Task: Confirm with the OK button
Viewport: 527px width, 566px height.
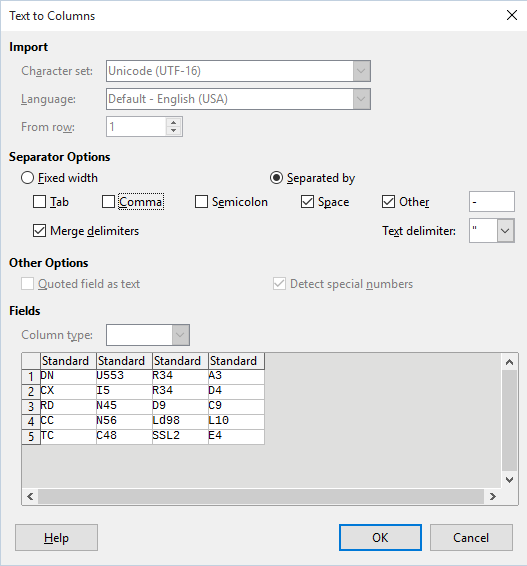Action: pos(380,537)
